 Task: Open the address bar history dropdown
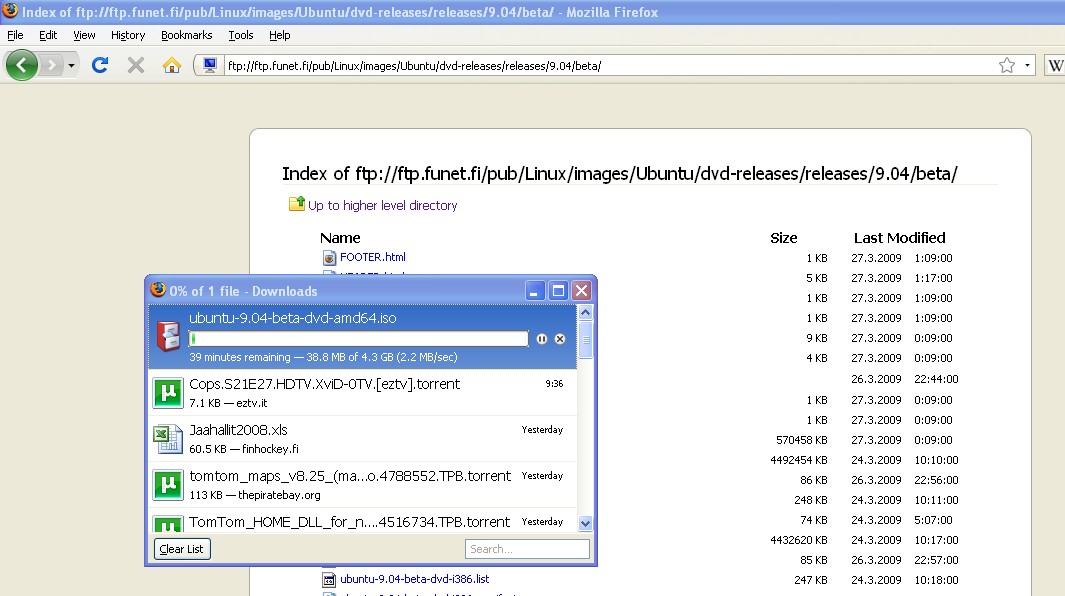(1028, 65)
